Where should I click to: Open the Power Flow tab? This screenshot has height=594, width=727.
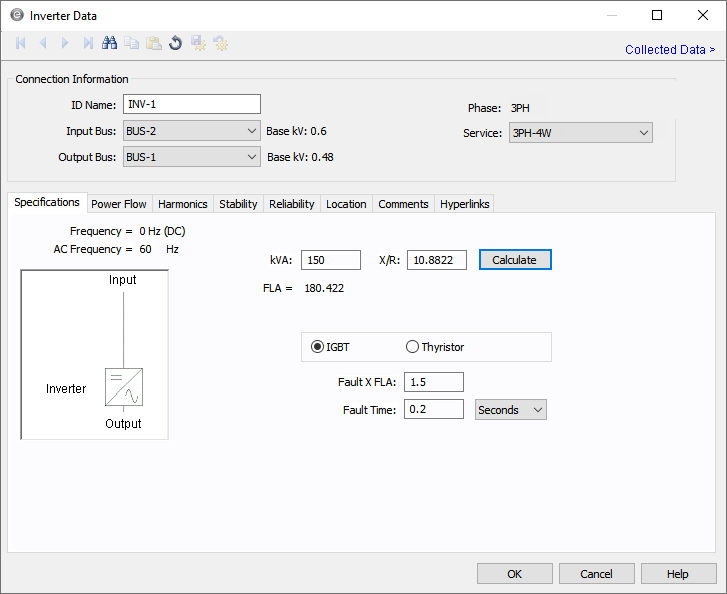click(x=119, y=204)
